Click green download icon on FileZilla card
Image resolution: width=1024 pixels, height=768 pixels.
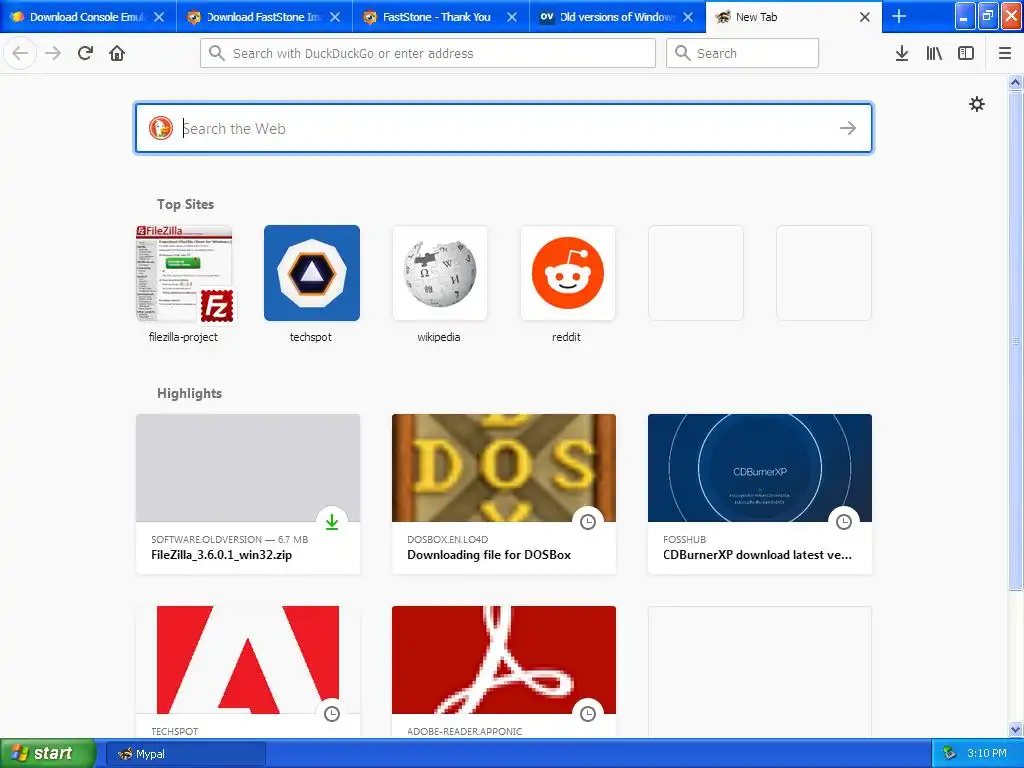(x=332, y=522)
